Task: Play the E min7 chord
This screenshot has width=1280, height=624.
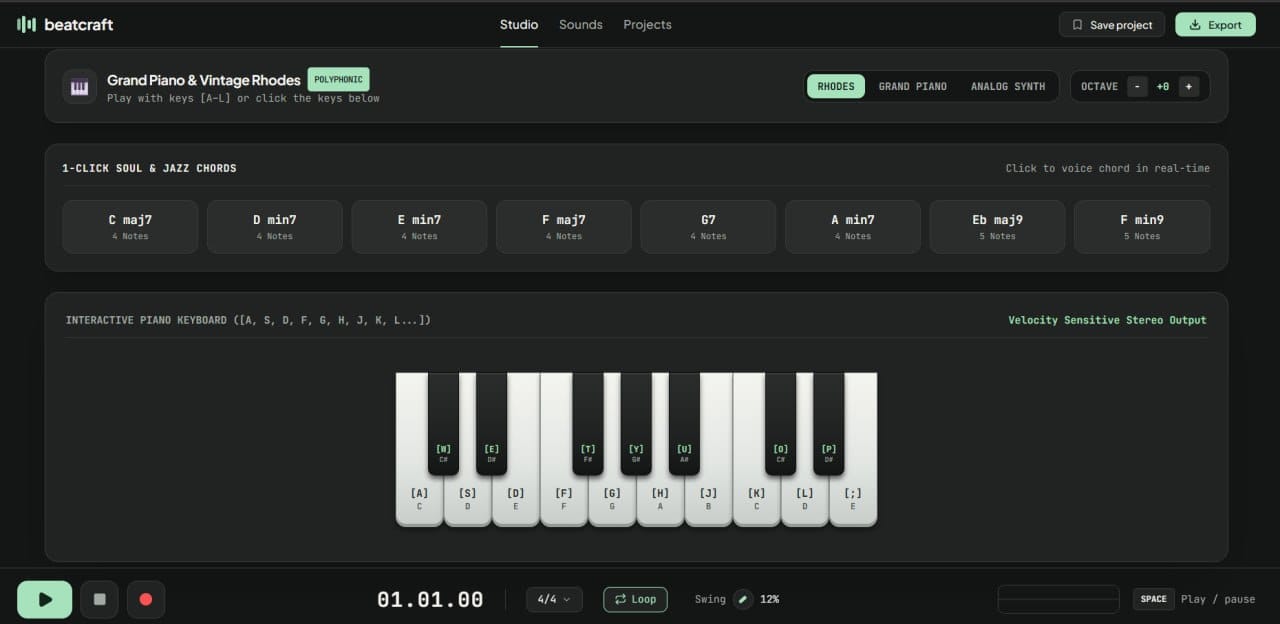Action: (x=419, y=227)
